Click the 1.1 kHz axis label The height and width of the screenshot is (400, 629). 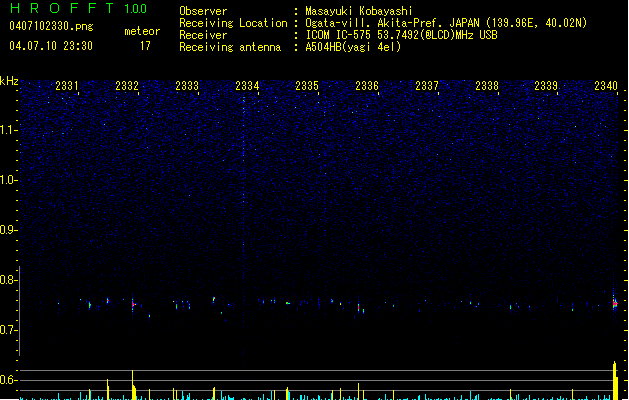click(x=8, y=130)
